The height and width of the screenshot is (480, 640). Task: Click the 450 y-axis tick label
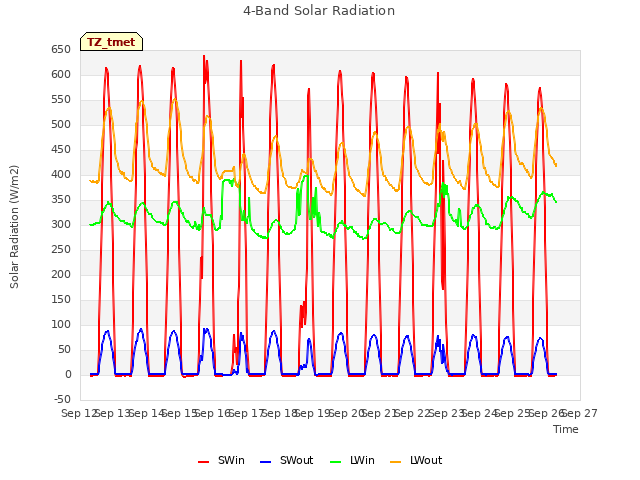coord(61,150)
